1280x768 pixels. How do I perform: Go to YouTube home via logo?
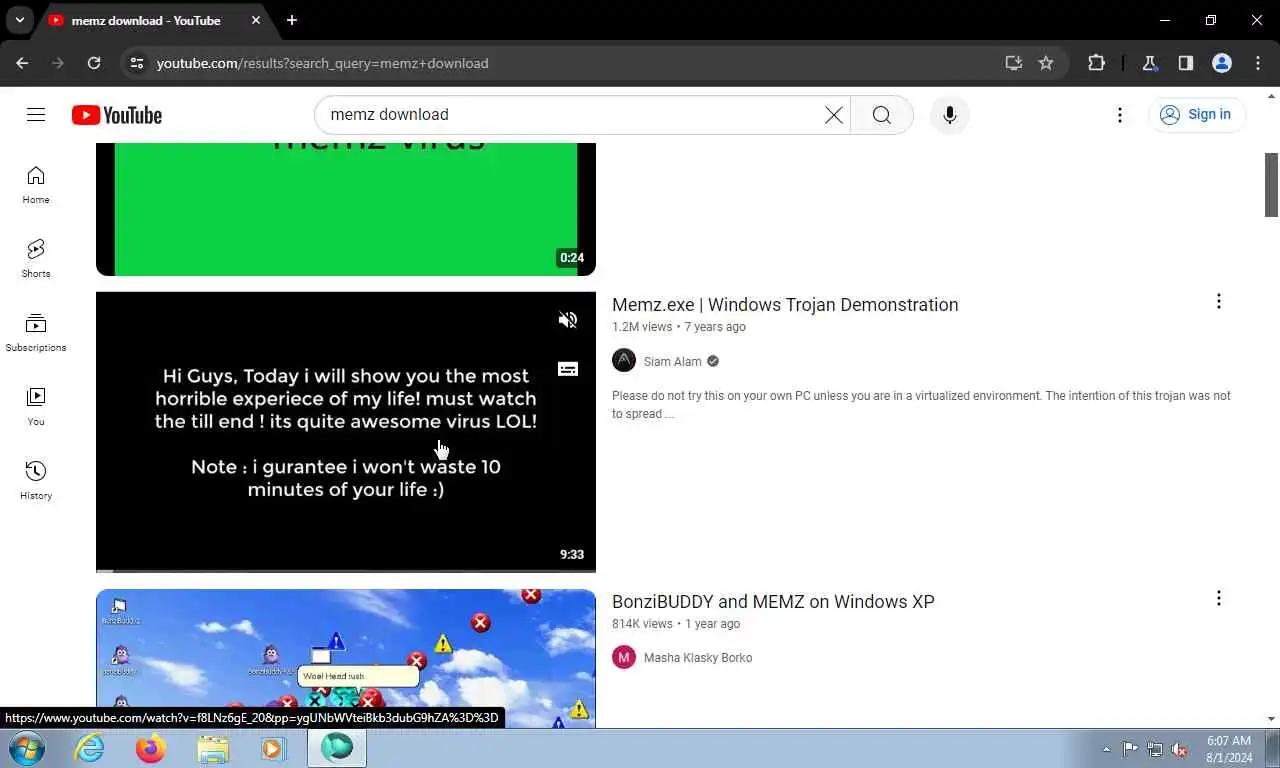click(x=117, y=115)
